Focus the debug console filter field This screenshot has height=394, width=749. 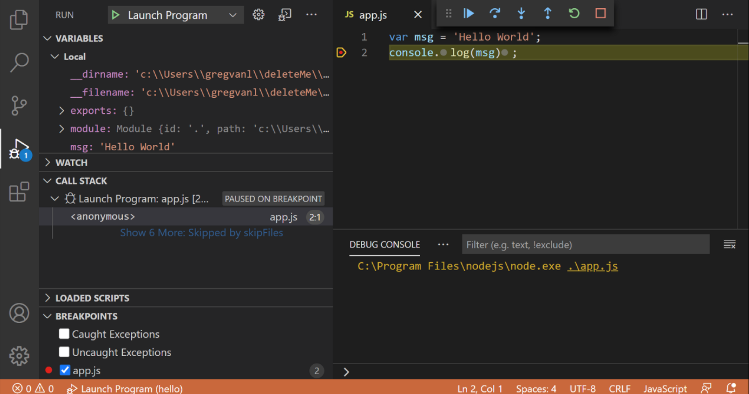coord(586,245)
